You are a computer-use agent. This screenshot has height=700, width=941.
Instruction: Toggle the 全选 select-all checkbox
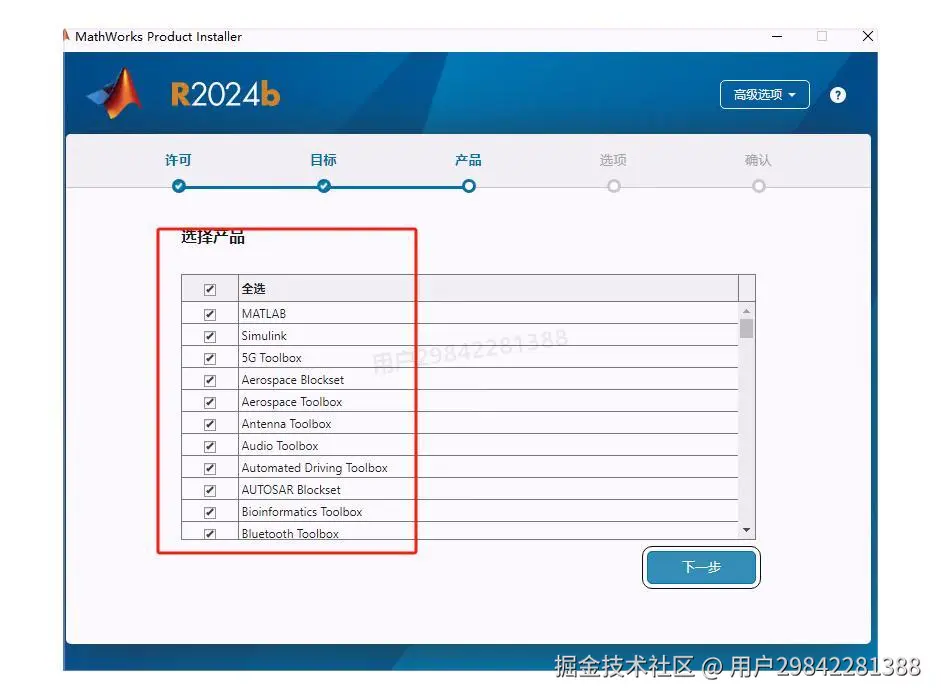coord(209,288)
